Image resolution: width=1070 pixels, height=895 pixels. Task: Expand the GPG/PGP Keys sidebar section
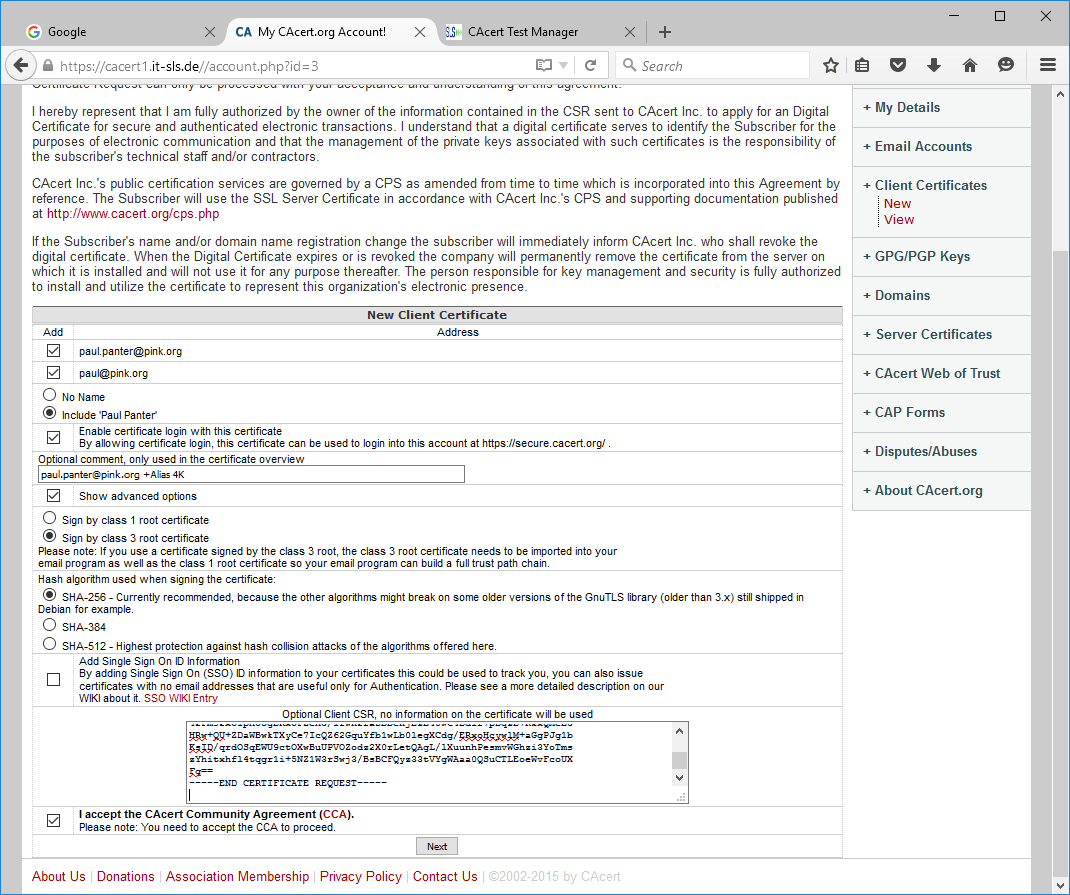pyautogui.click(x=922, y=256)
